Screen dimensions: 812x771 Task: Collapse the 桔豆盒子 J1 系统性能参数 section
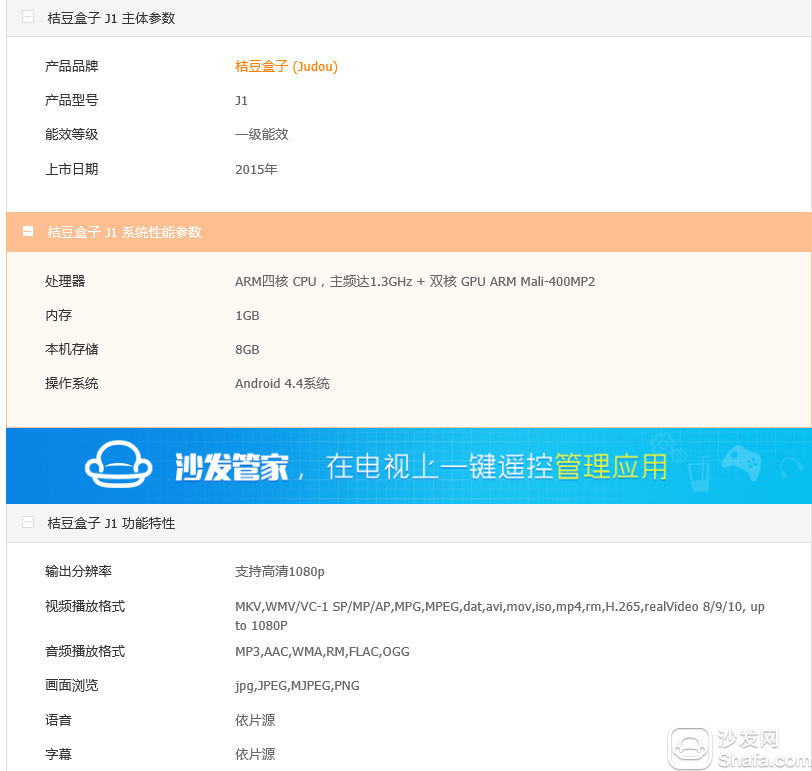pos(28,231)
